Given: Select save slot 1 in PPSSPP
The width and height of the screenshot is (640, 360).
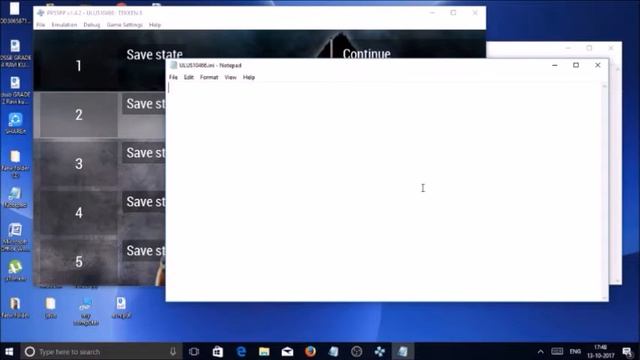Looking at the screenshot, I should 78,66.
